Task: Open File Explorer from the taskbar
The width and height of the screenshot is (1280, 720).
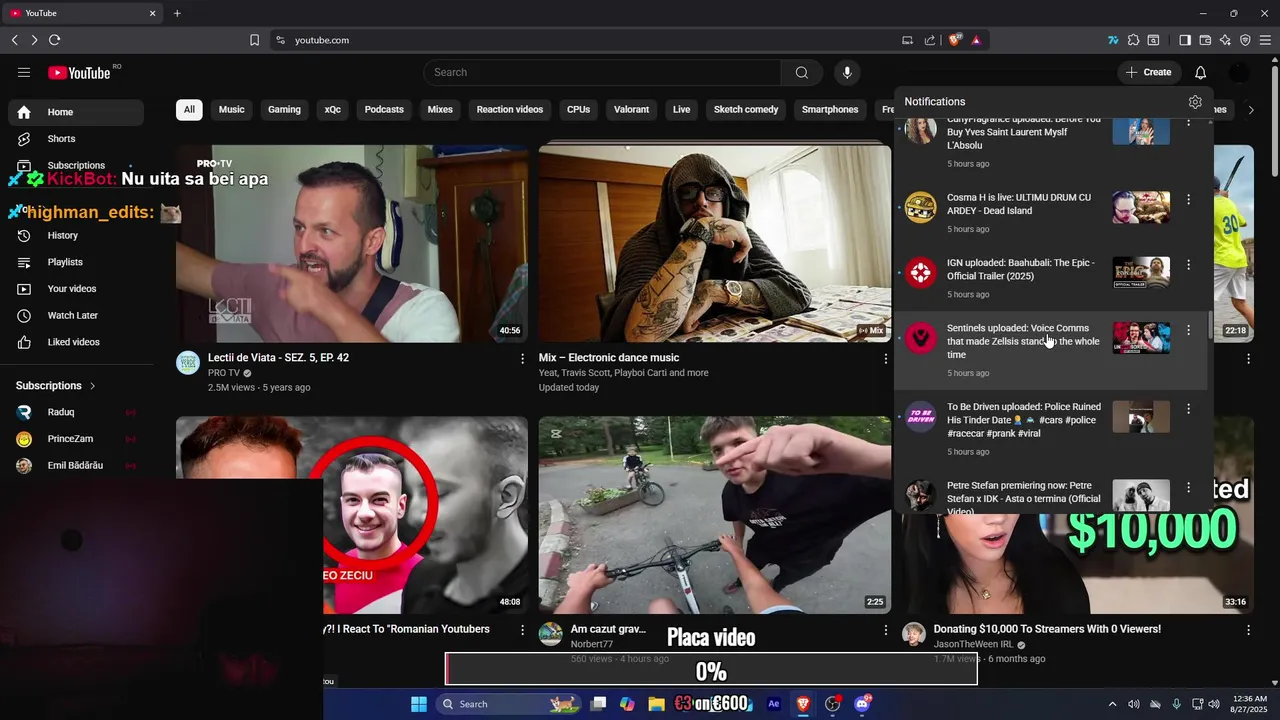Action: [655, 704]
